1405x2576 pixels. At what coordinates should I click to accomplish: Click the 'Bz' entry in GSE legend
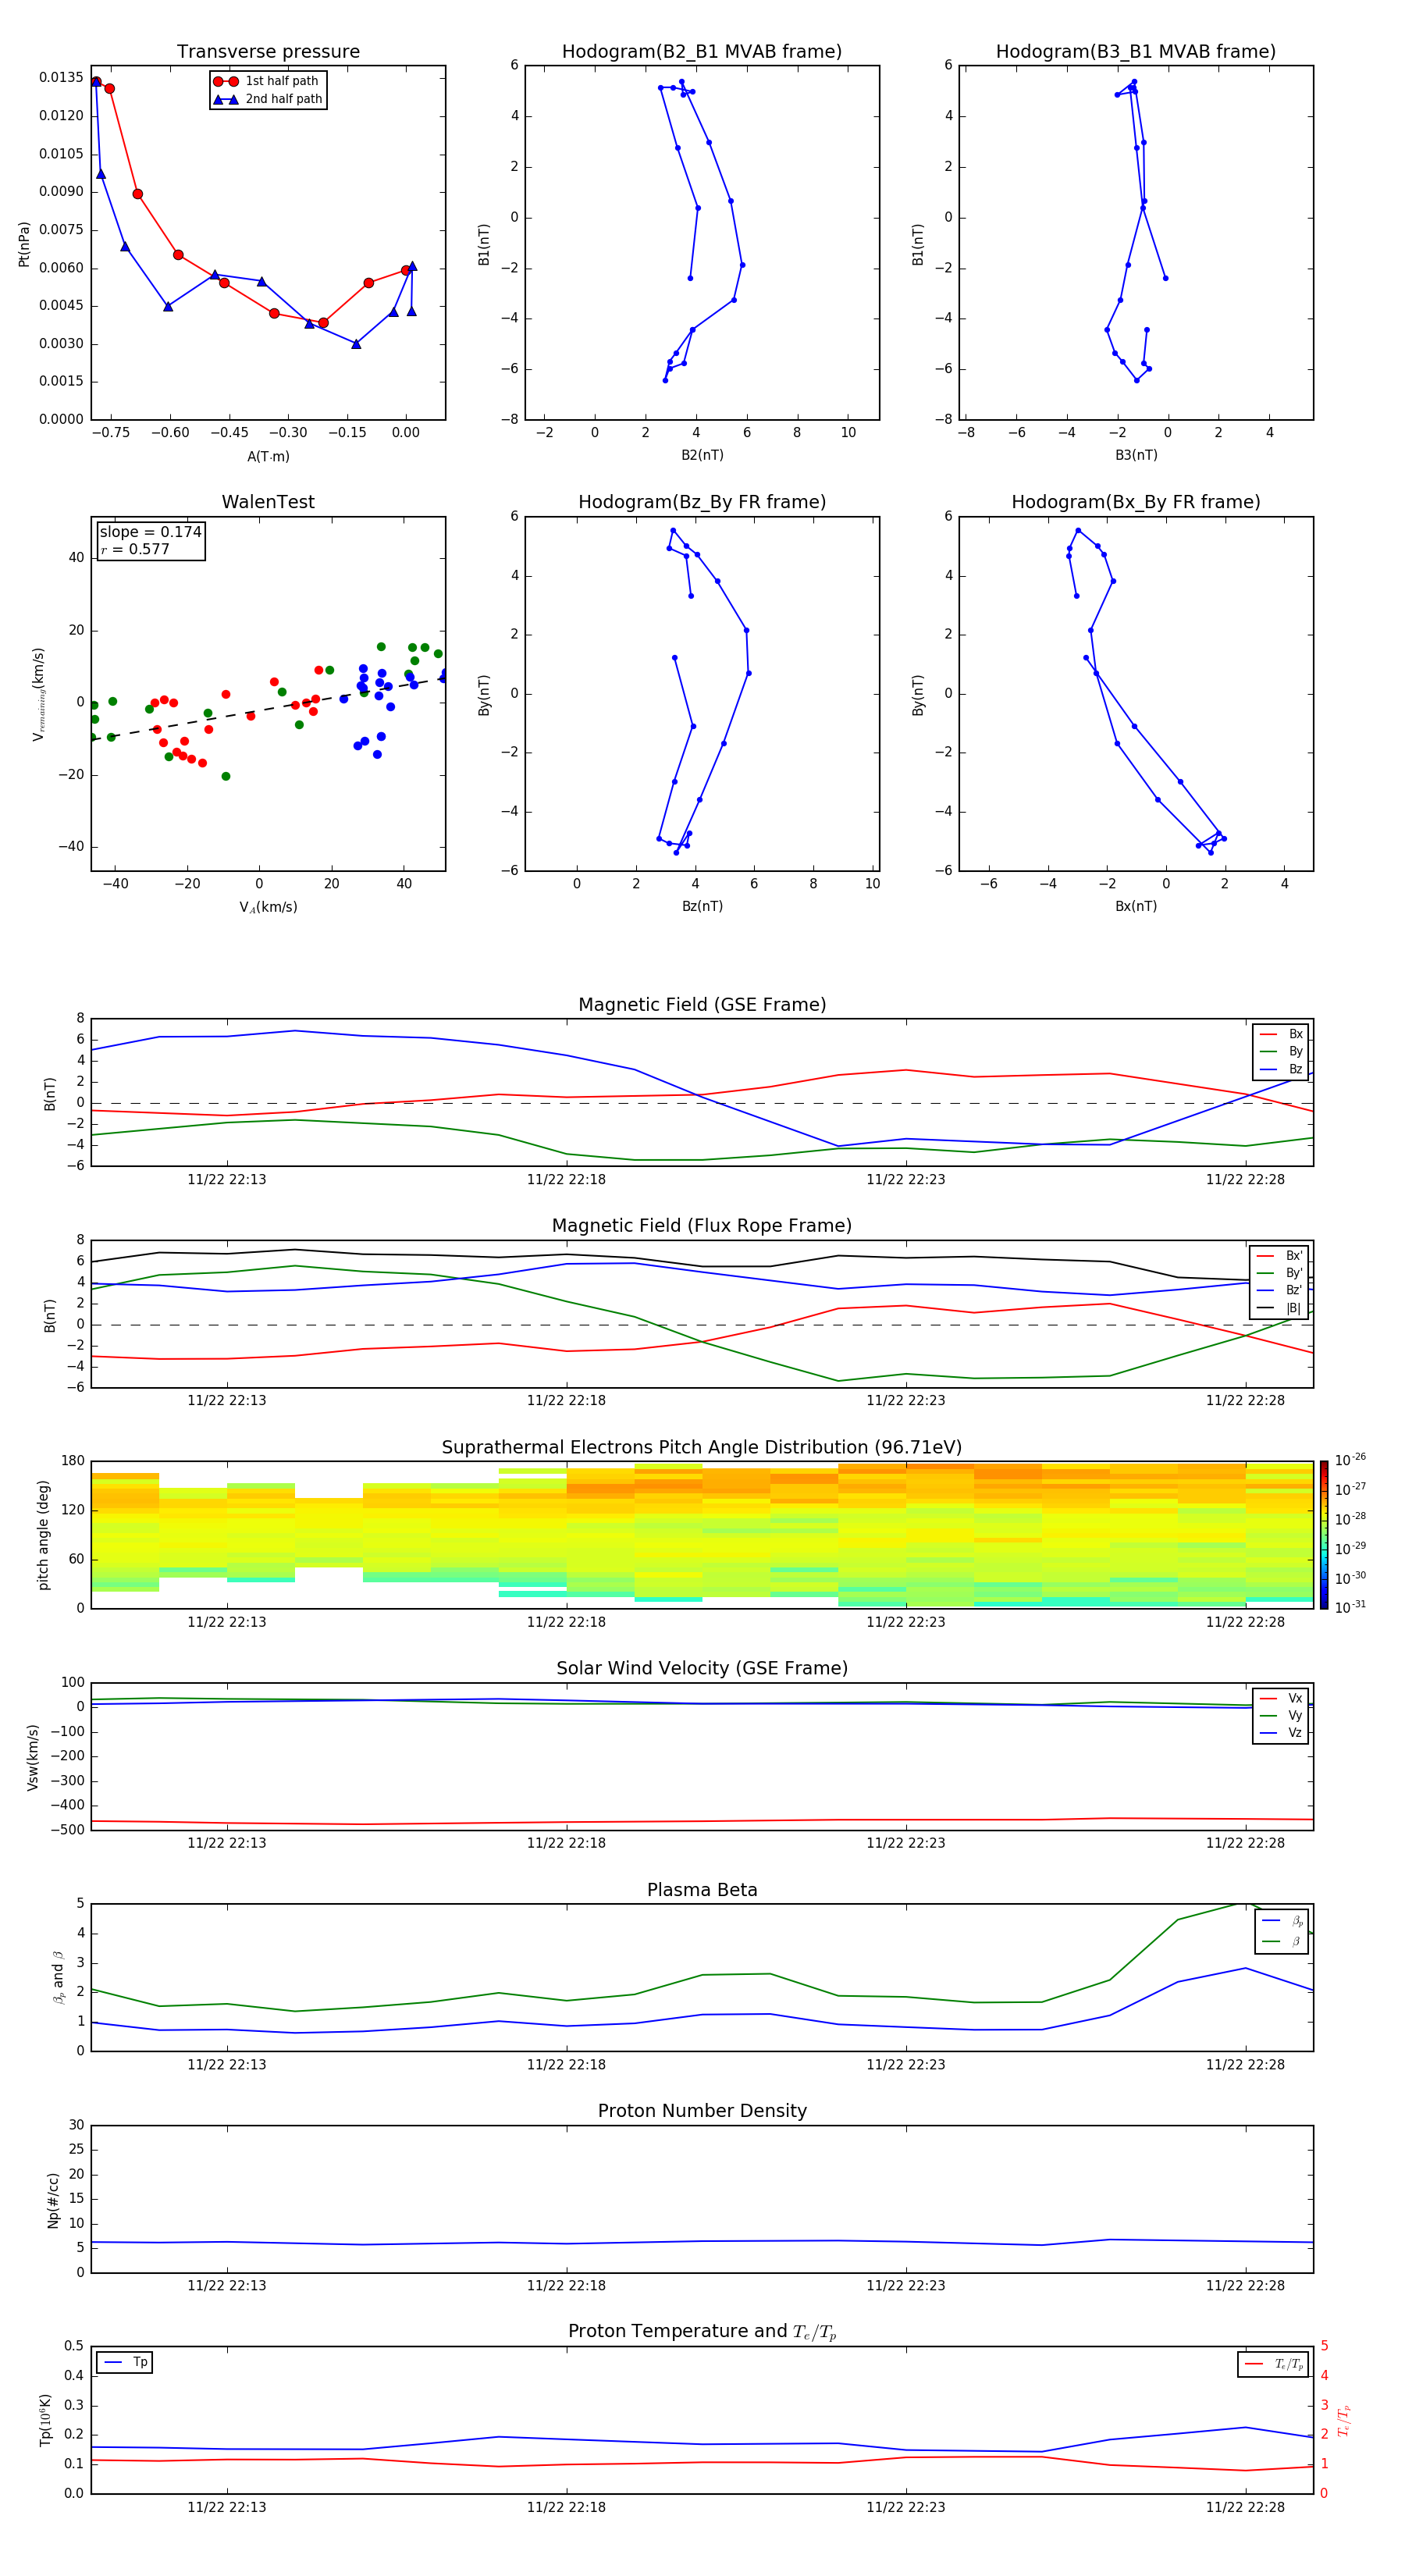[1282, 1070]
